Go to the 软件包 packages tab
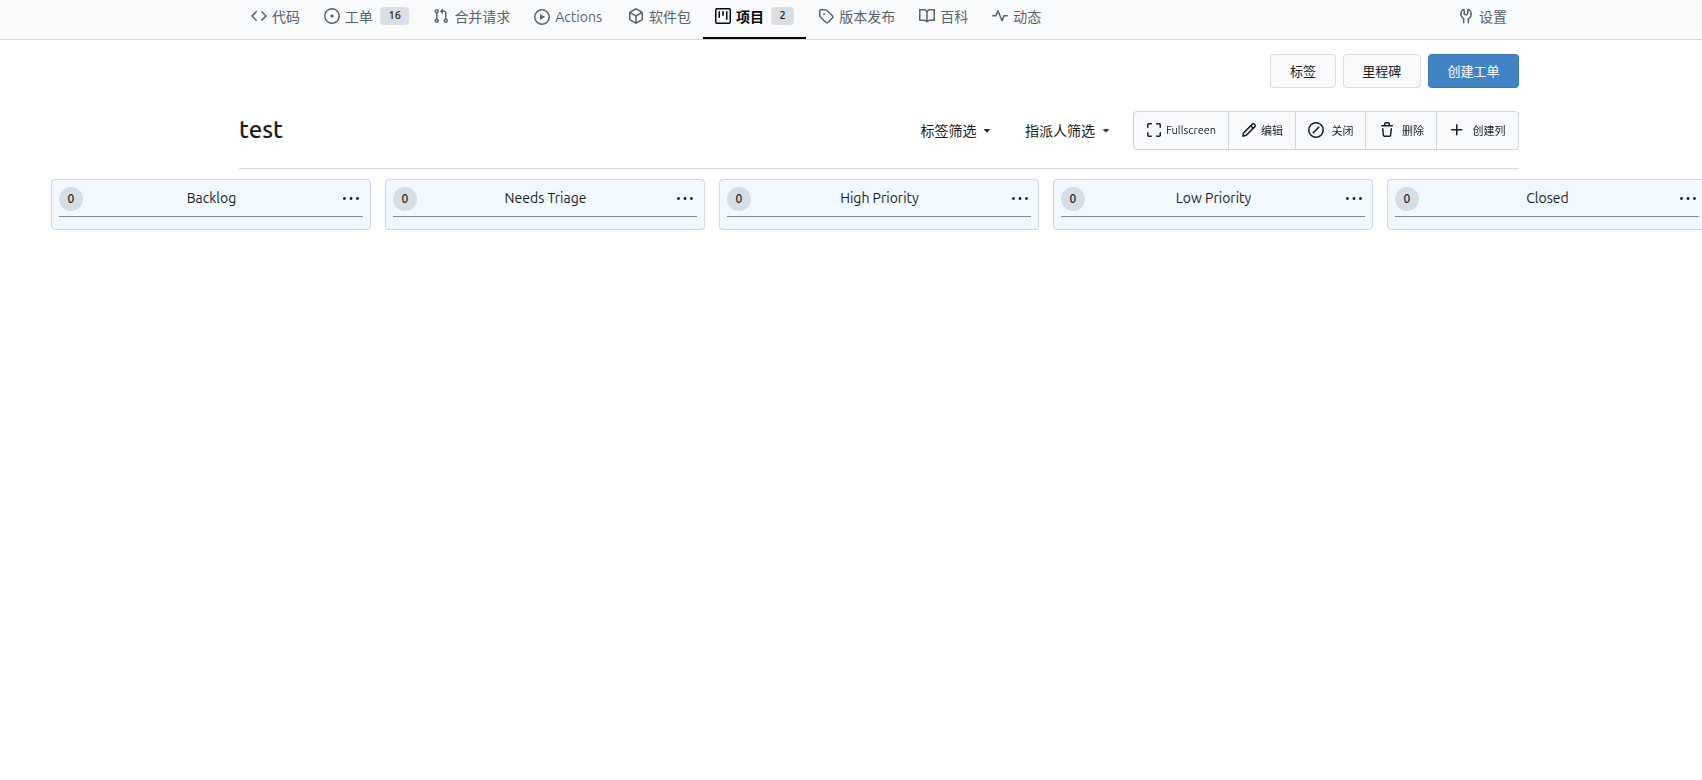 click(x=659, y=17)
